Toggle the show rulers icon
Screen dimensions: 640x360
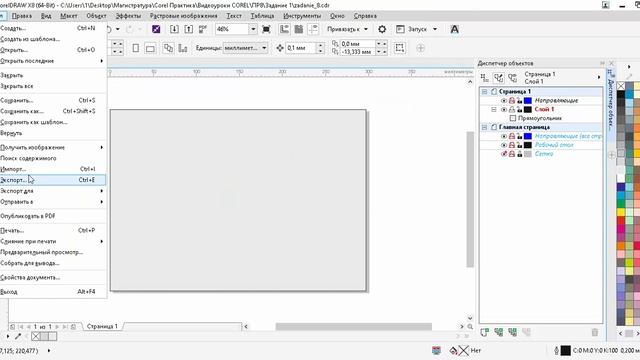(284, 29)
